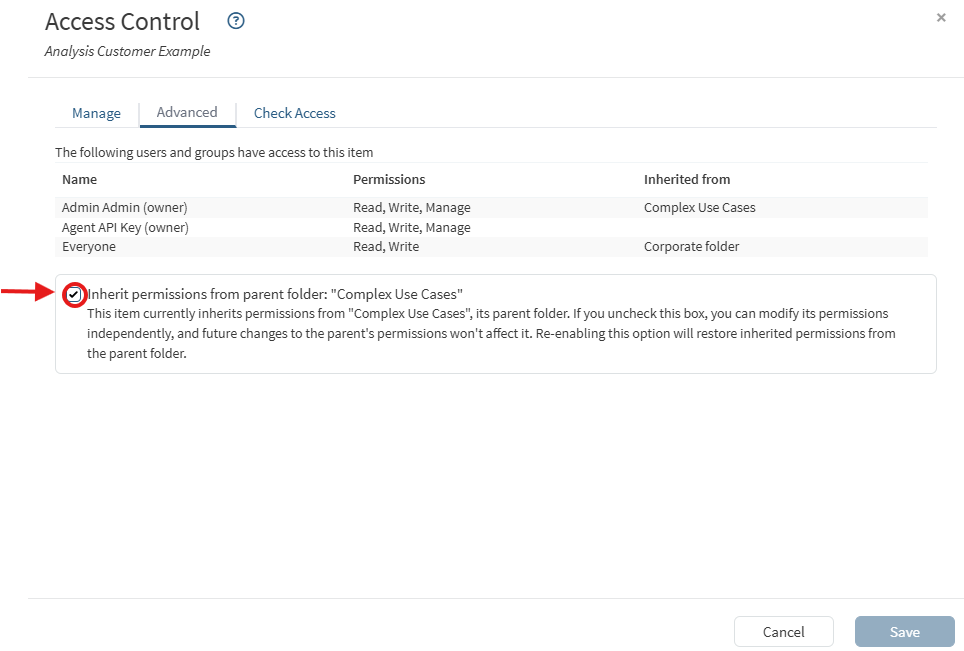964x651 pixels.
Task: Click Admin Admin's Read, Write, Manage cell
Action: tap(411, 208)
